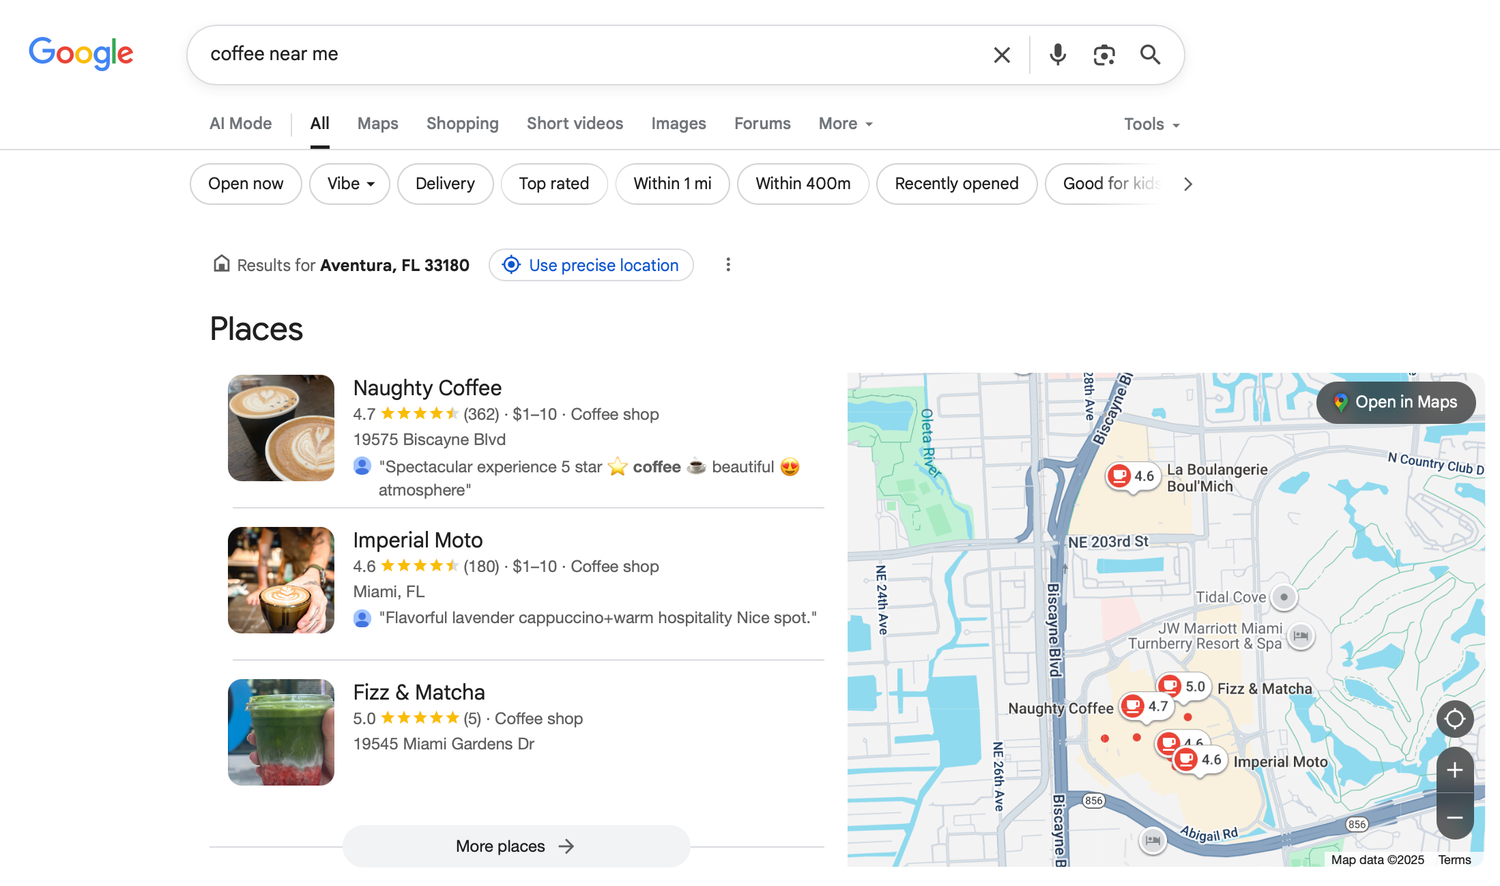Expand the More dropdown menu
Image resolution: width=1500 pixels, height=886 pixels.
846,124
